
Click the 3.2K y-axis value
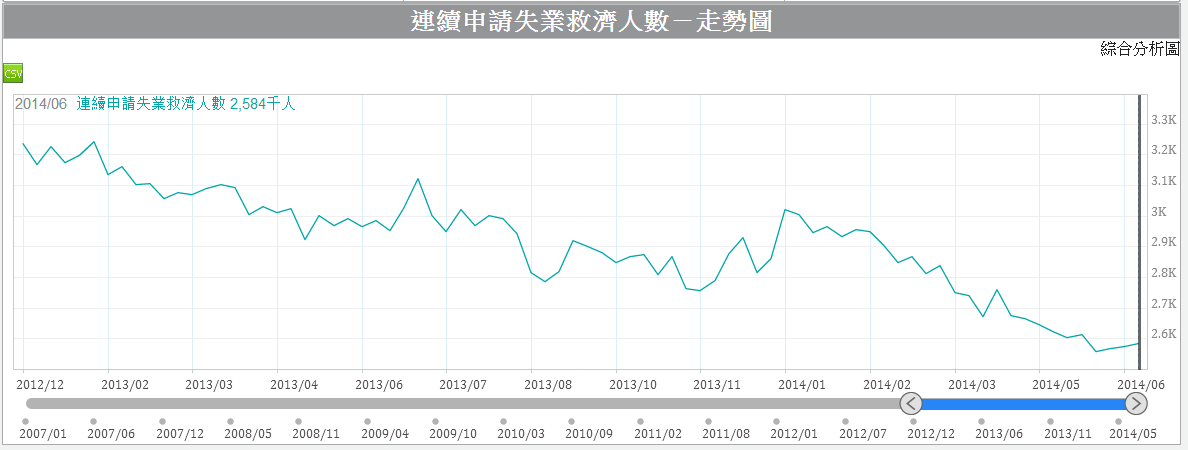1163,150
